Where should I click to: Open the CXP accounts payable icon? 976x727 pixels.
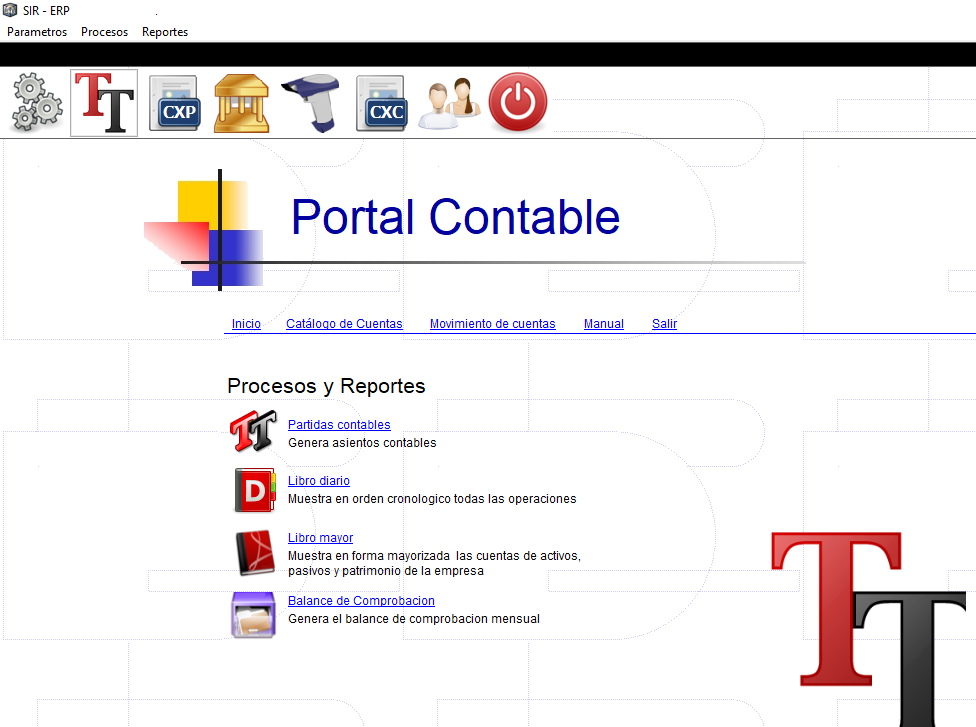(x=175, y=103)
